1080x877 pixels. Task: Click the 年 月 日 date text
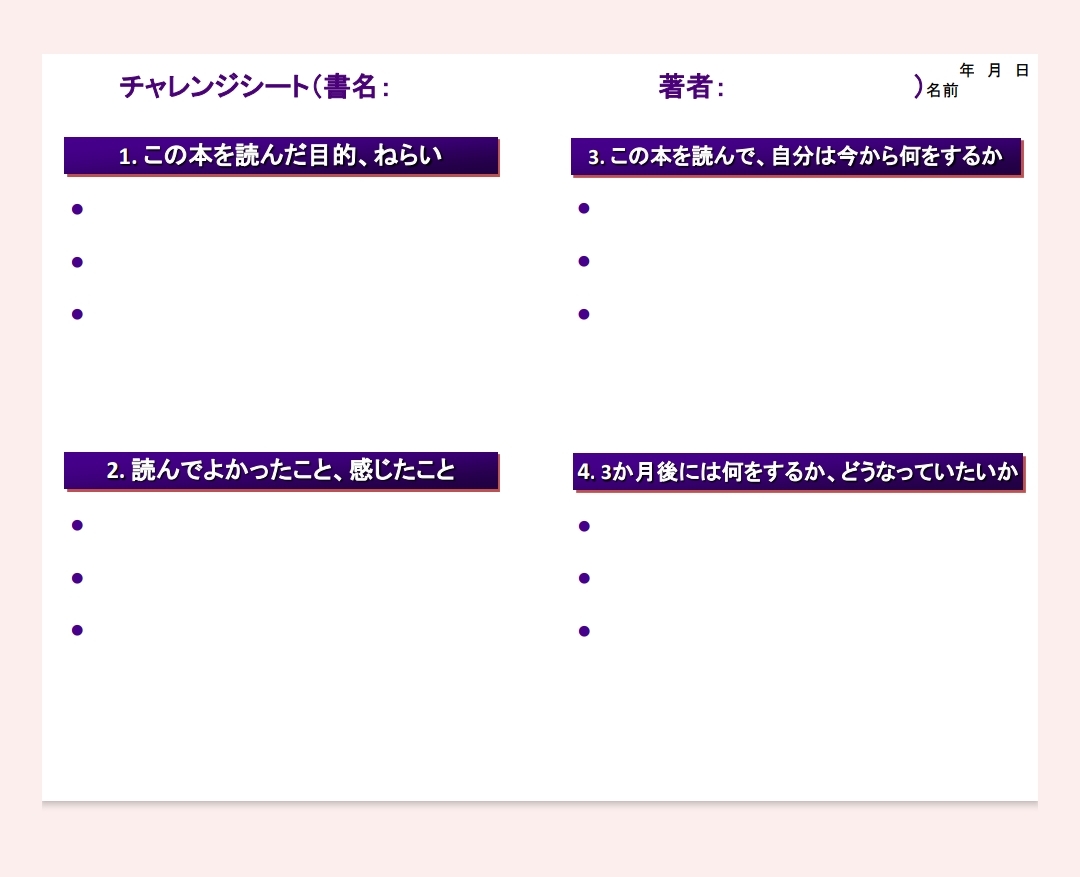point(994,70)
